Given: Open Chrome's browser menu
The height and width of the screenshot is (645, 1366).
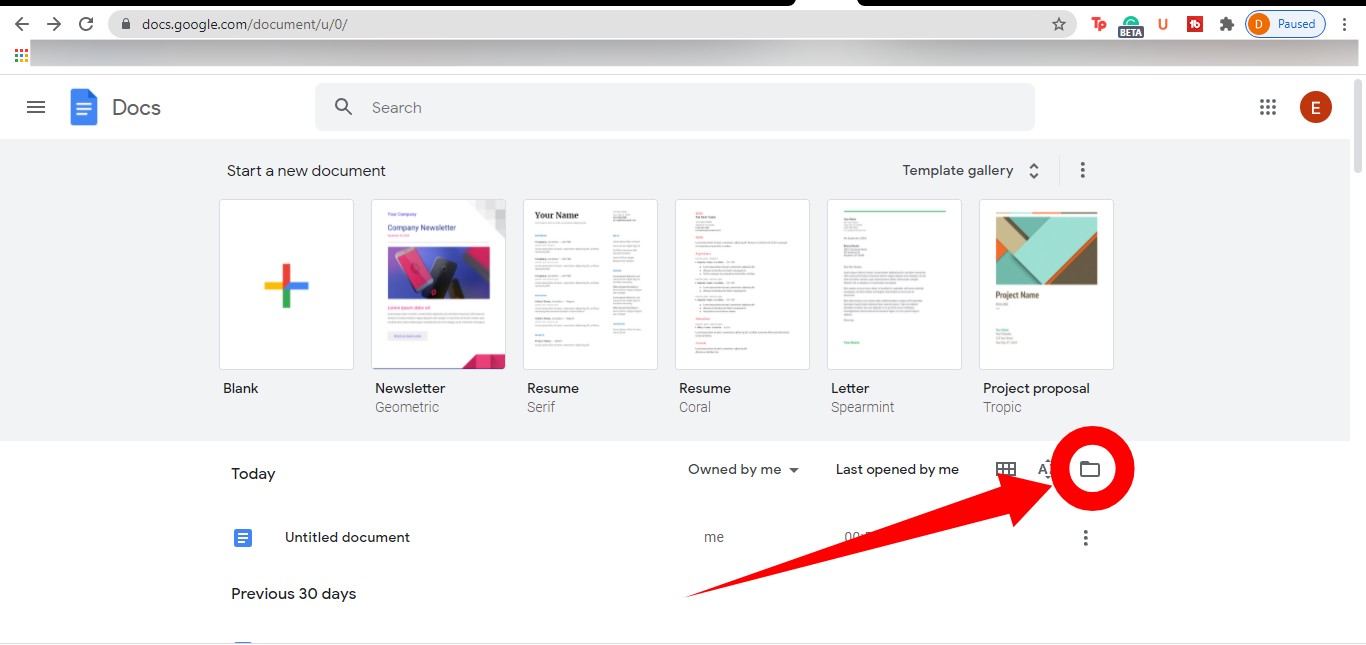Looking at the screenshot, I should (x=1345, y=23).
